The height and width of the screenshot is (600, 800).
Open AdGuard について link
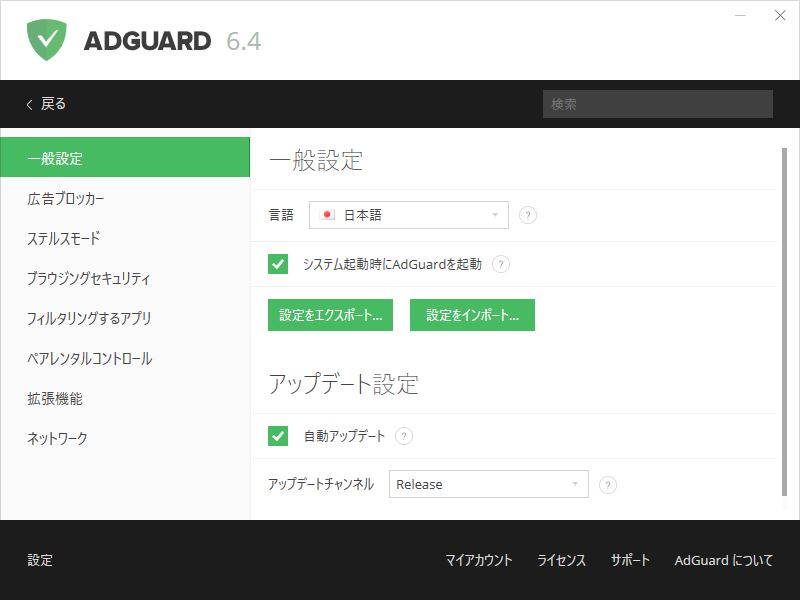723,560
